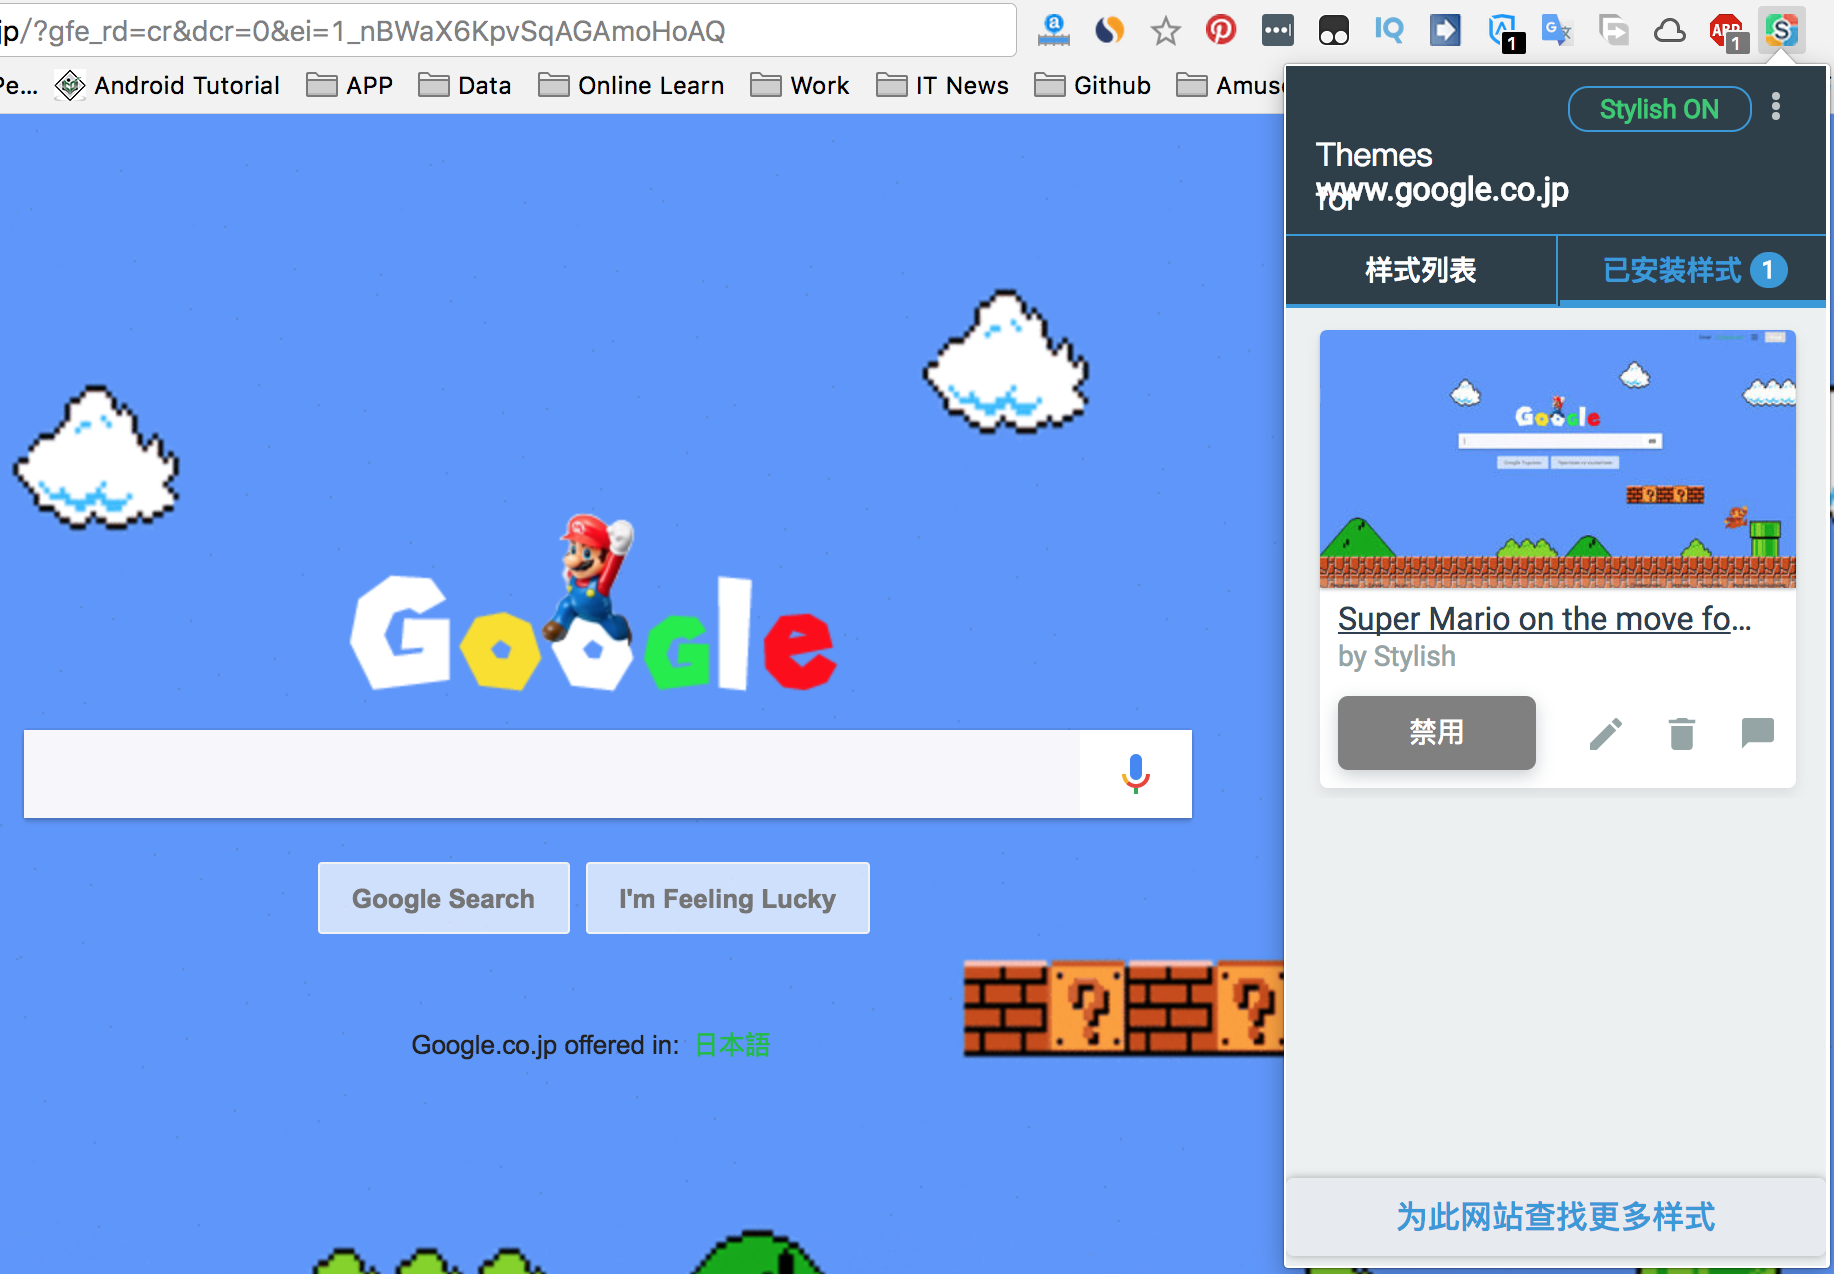Click the Pinterest save button extension
Screen dimensions: 1834x1274
click(1221, 30)
